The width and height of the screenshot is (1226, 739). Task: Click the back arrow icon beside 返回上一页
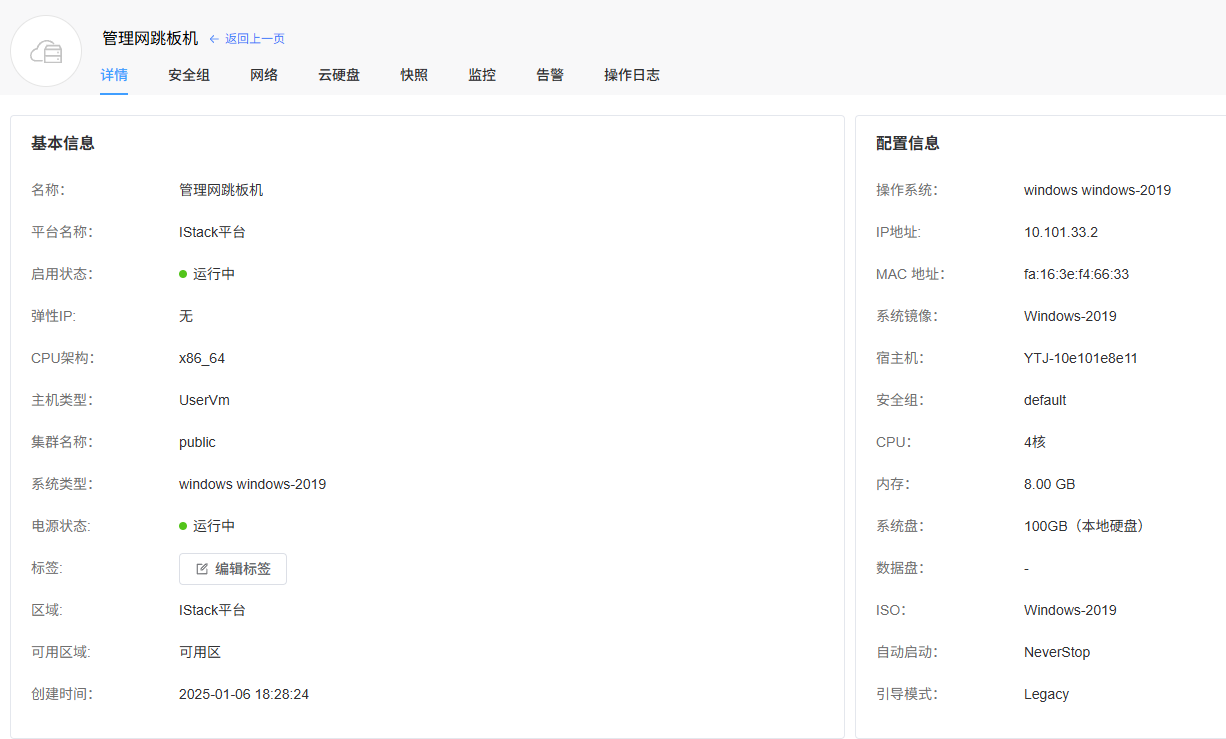coord(214,39)
